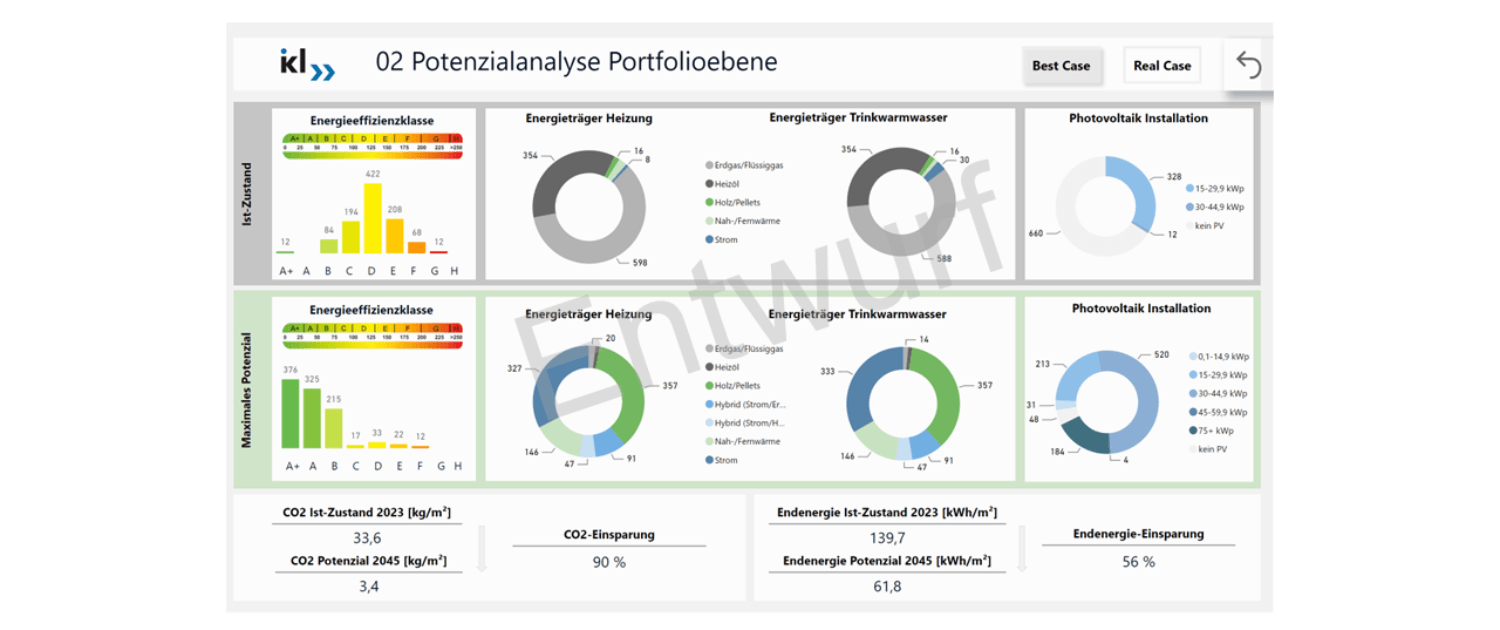Click the down arrow beside Endenergie values
1500x630 pixels.
coord(1021,549)
